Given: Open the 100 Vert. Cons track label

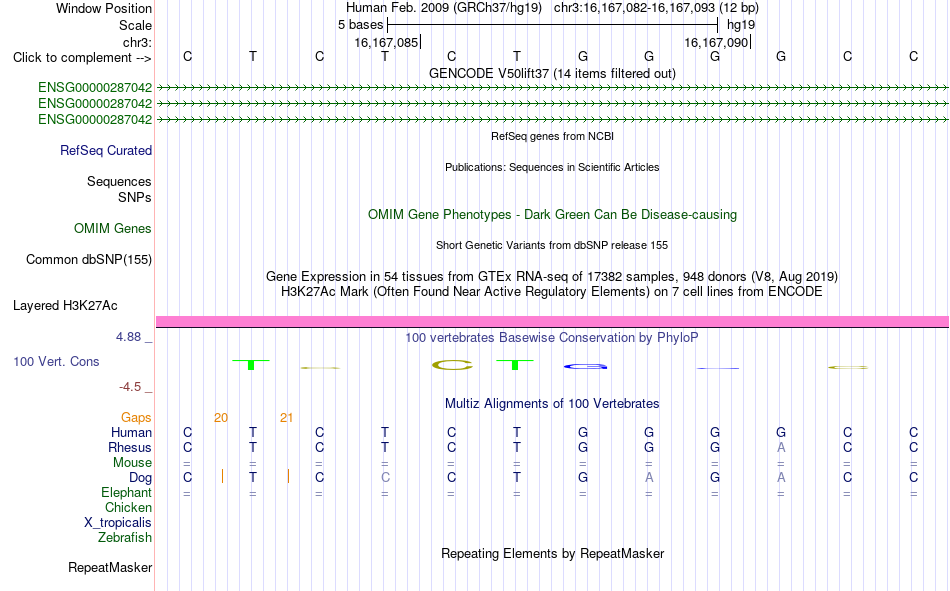Looking at the screenshot, I should (x=56, y=362).
